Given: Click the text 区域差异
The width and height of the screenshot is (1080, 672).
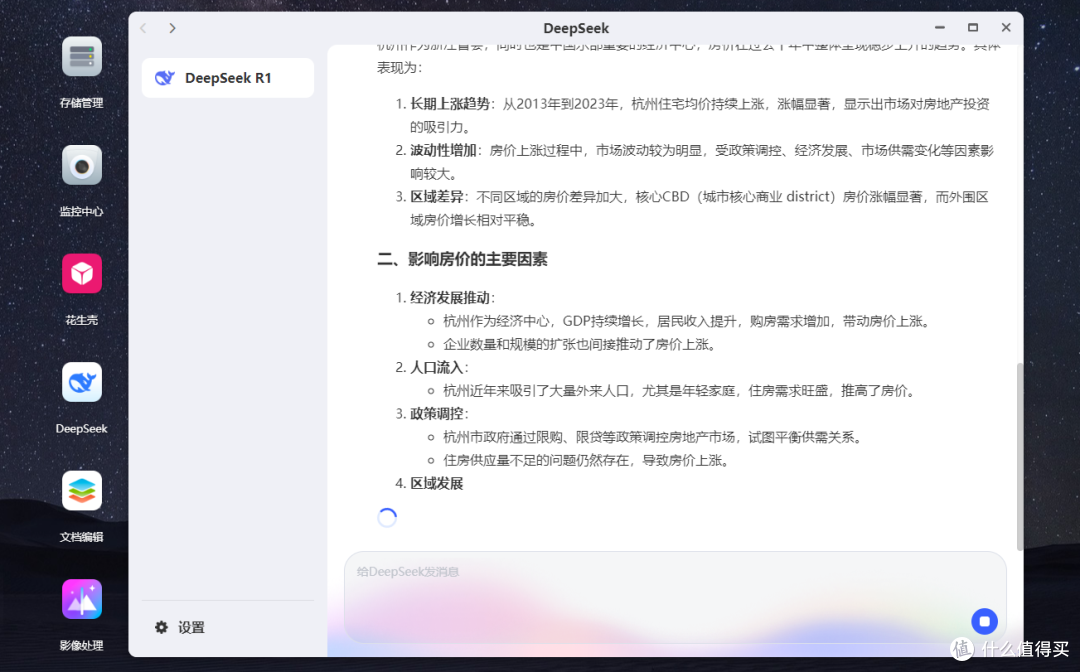Looking at the screenshot, I should click(436, 197).
